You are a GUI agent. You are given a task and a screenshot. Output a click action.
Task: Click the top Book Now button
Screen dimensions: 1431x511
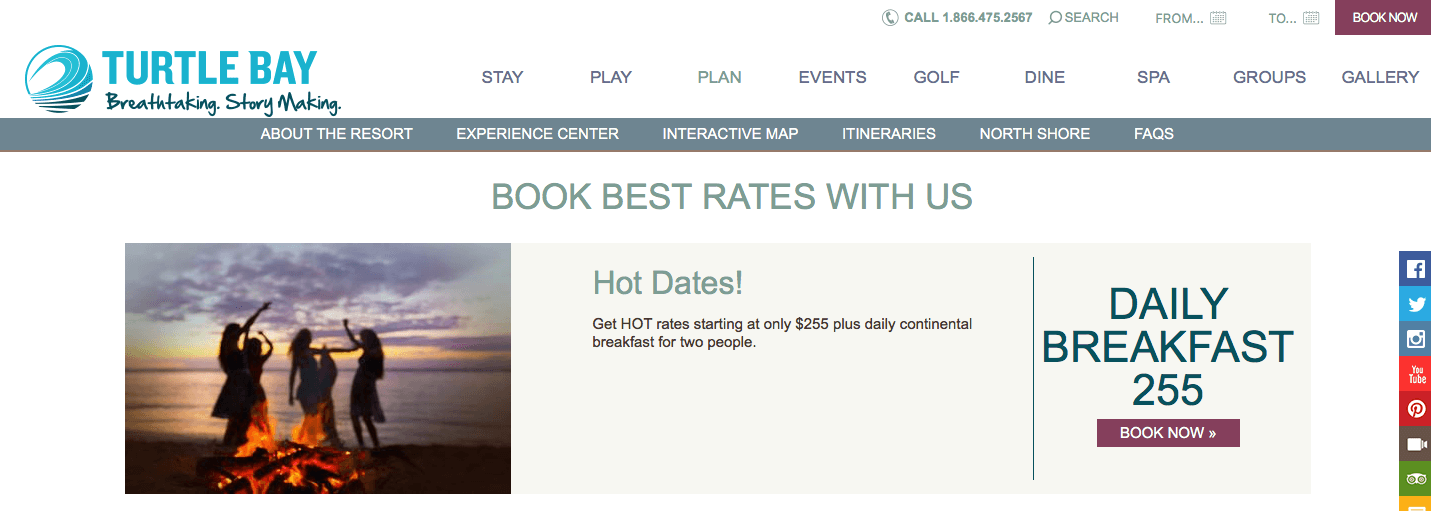coord(1384,17)
